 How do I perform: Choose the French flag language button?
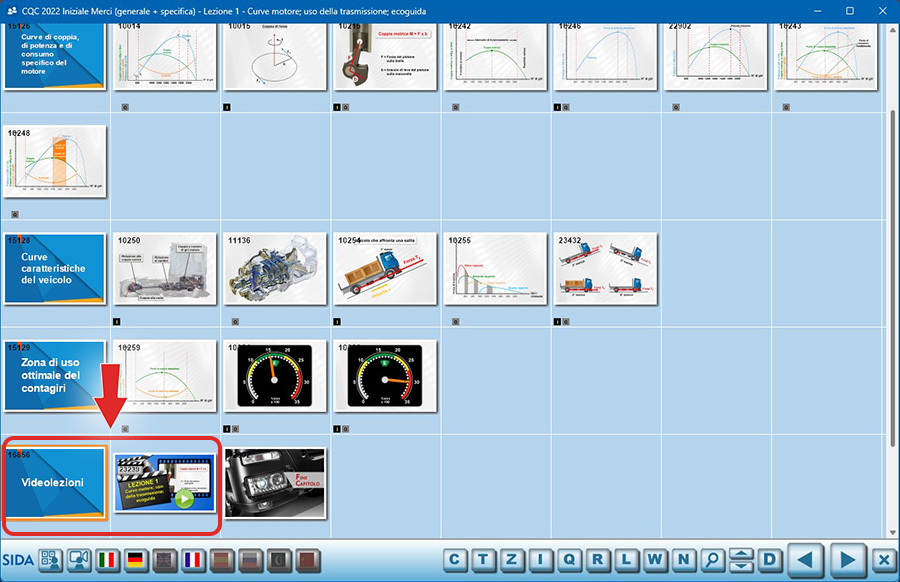click(192, 559)
